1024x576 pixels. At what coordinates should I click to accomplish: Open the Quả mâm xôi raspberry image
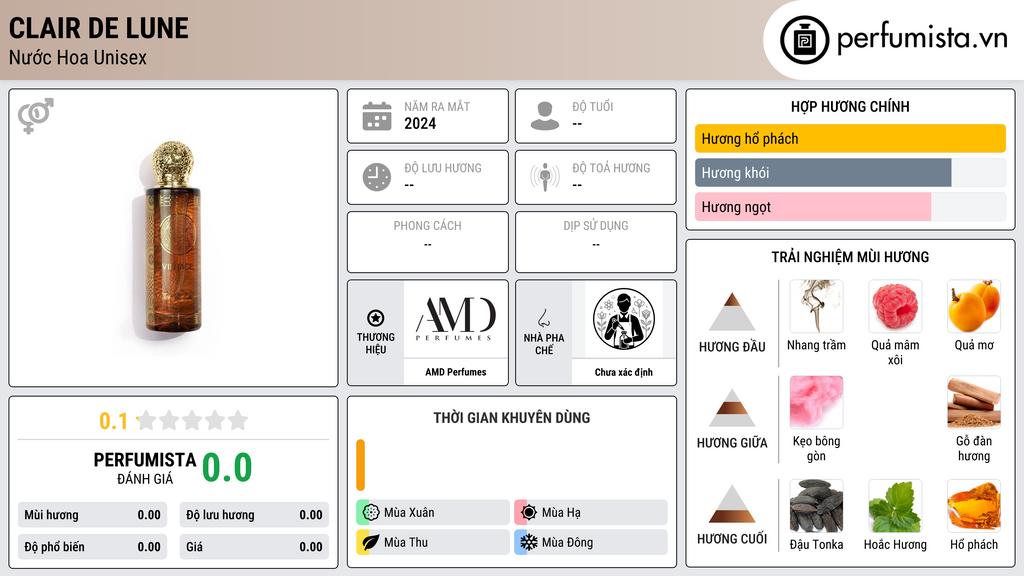coord(895,306)
